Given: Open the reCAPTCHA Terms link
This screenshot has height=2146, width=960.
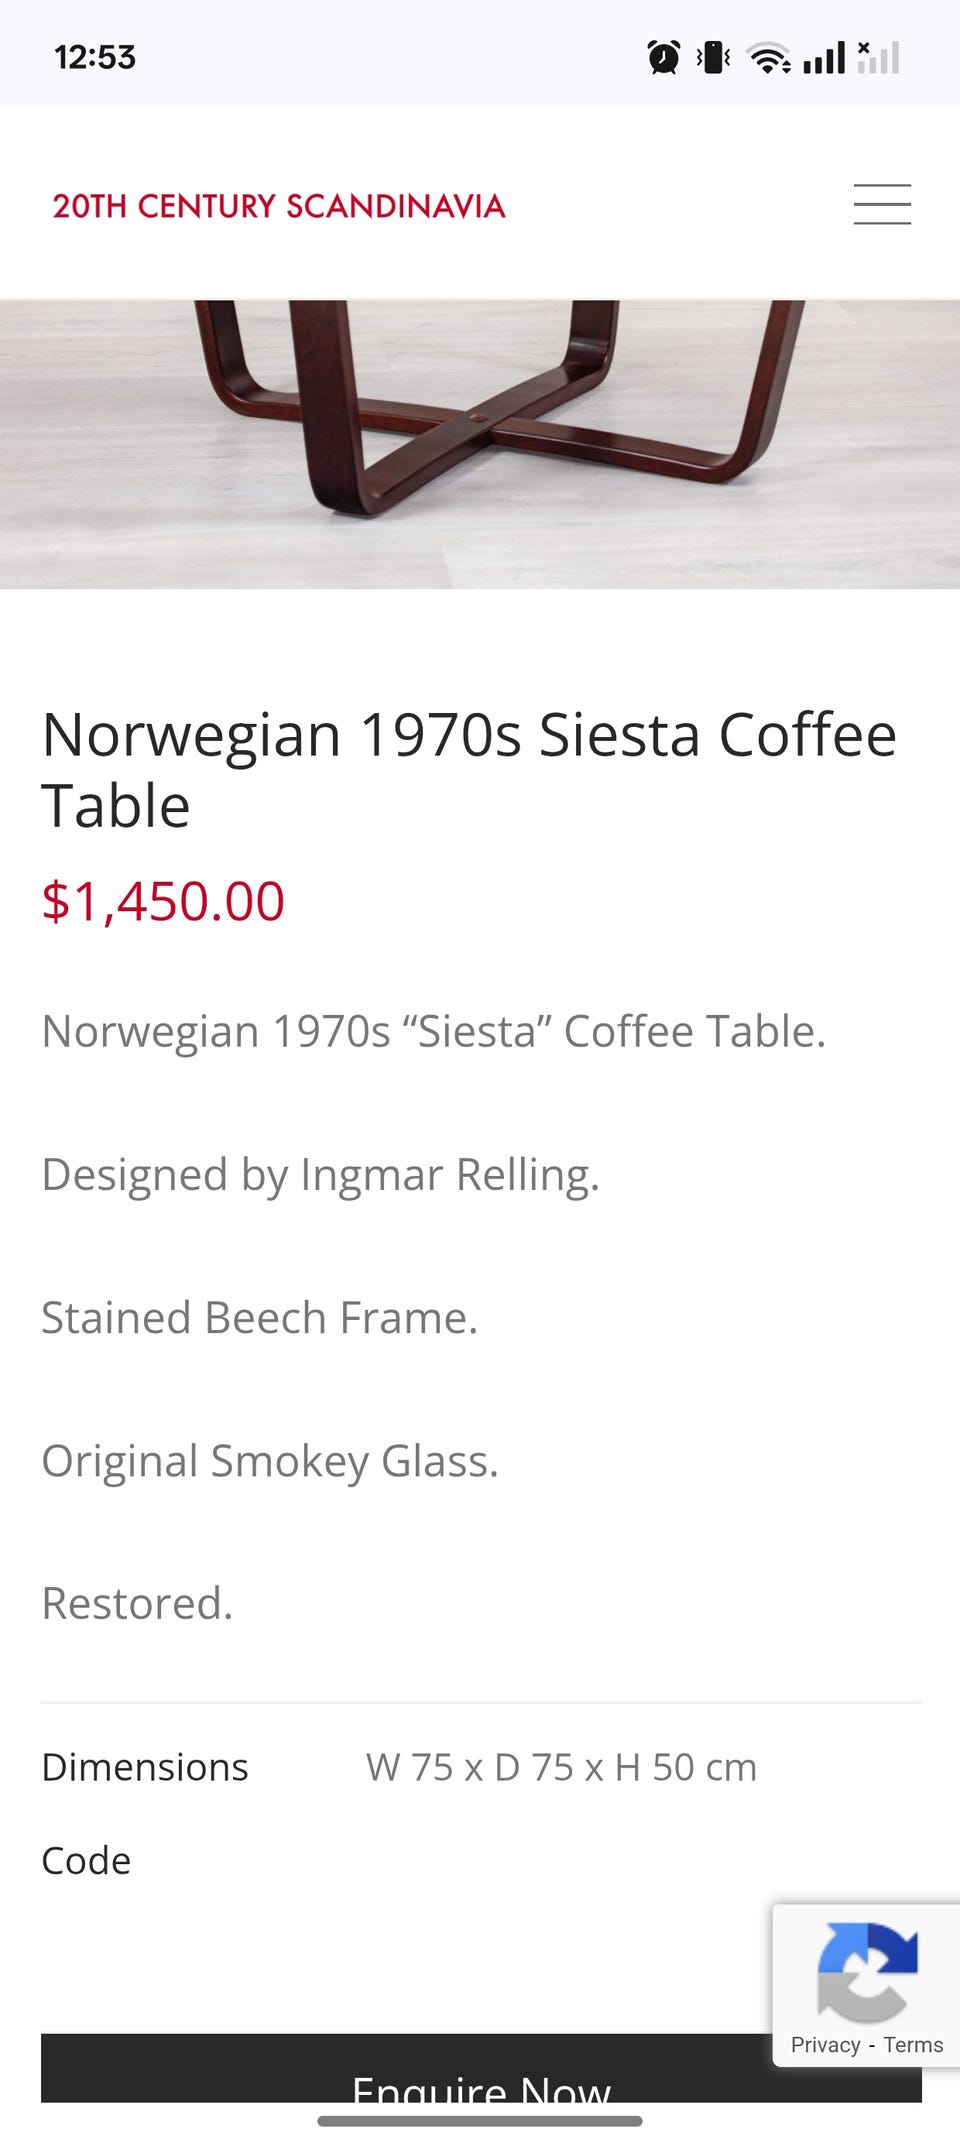Looking at the screenshot, I should [913, 2045].
